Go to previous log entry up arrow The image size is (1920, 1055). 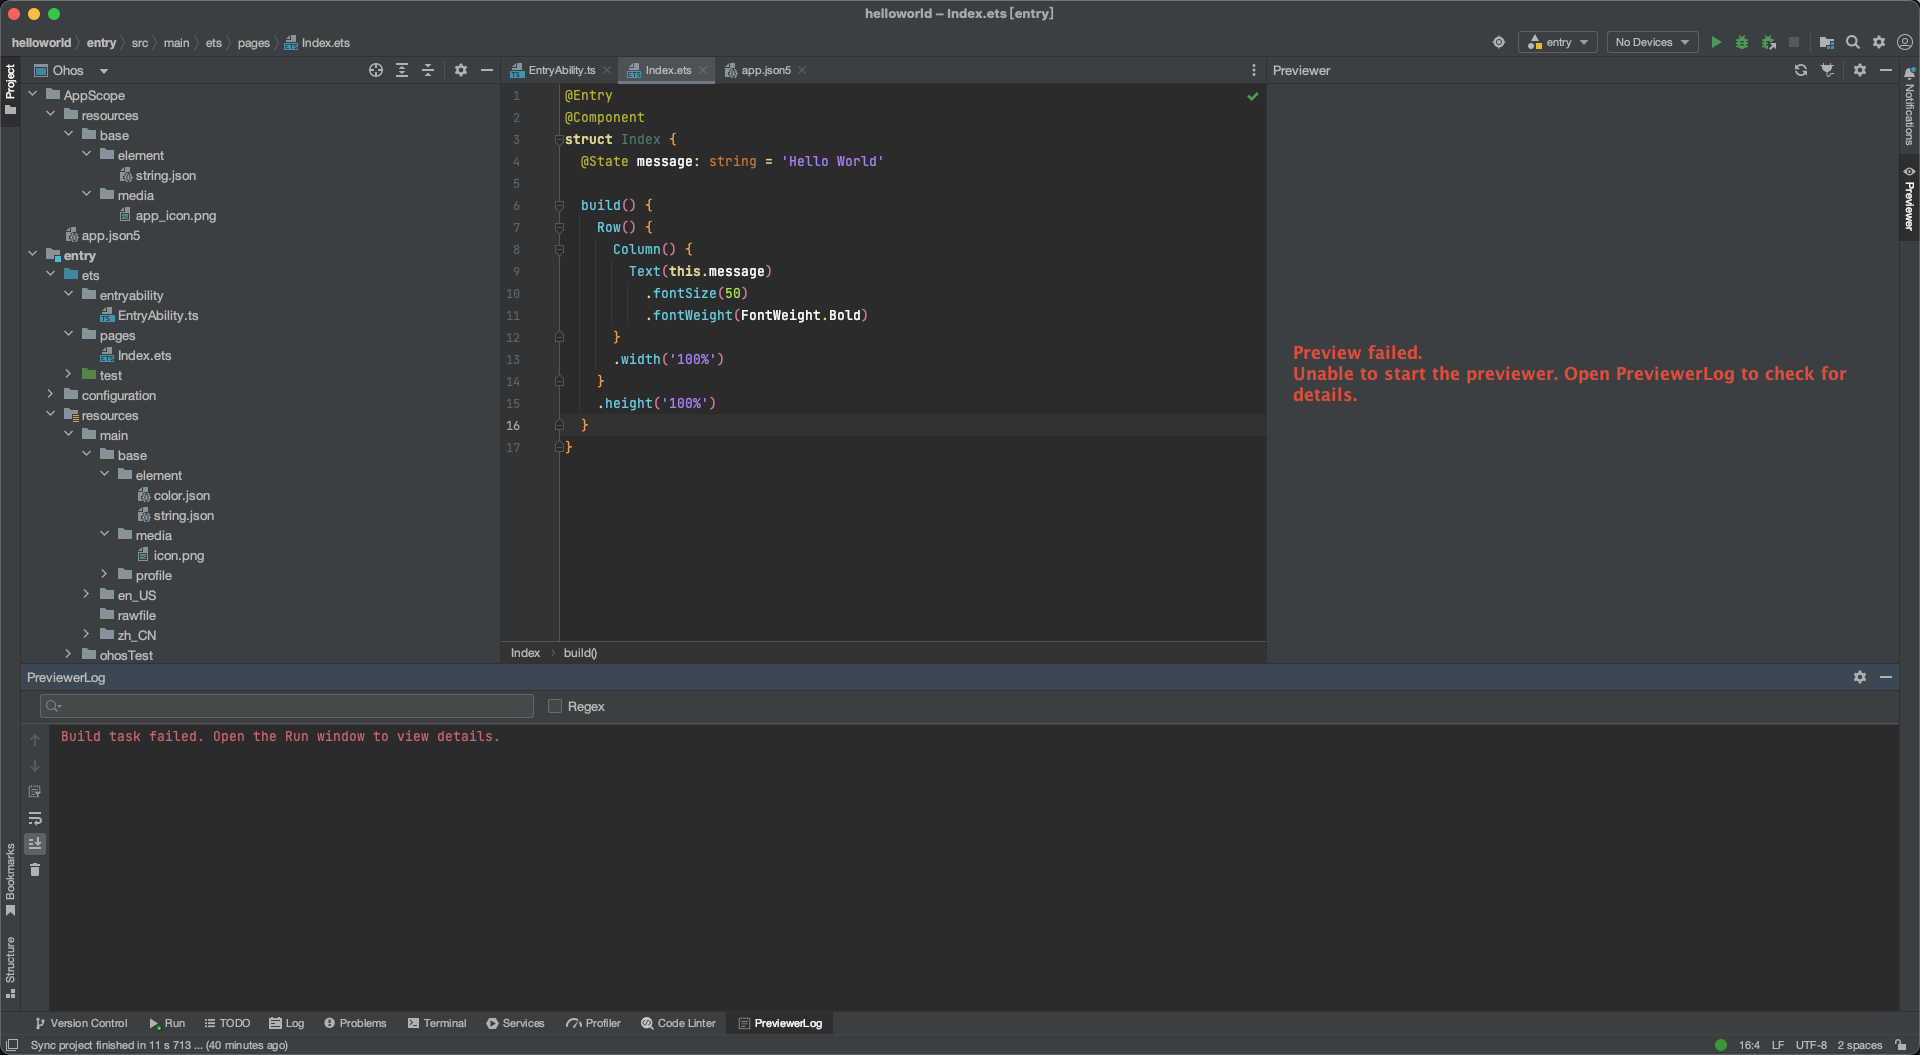click(35, 740)
